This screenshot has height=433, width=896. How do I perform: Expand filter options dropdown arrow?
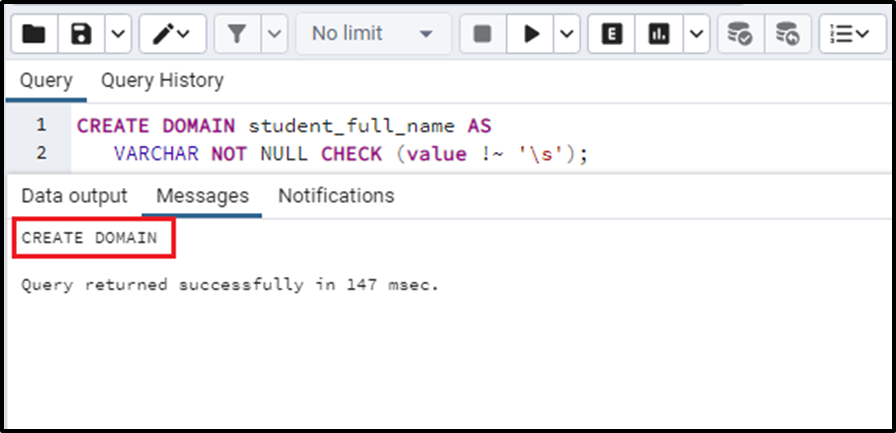tap(275, 34)
